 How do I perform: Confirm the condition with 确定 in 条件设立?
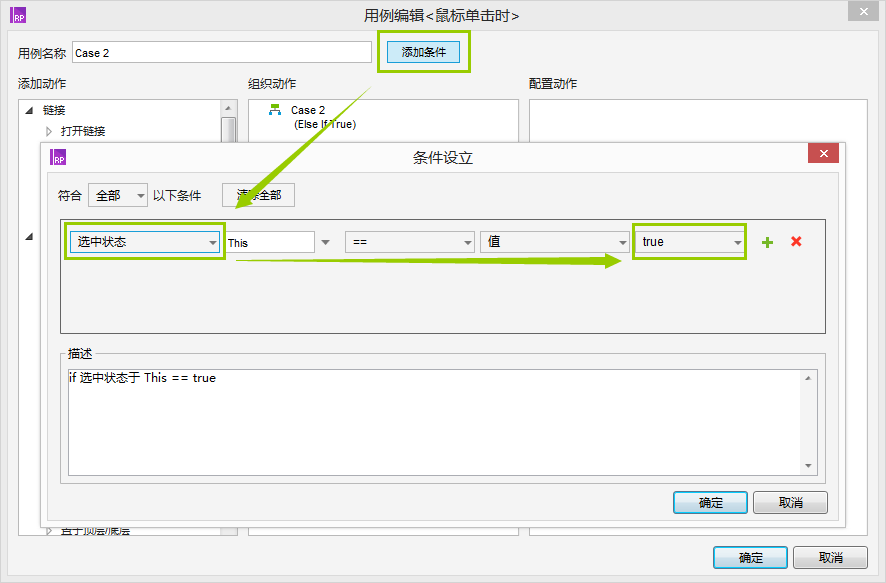[x=710, y=502]
